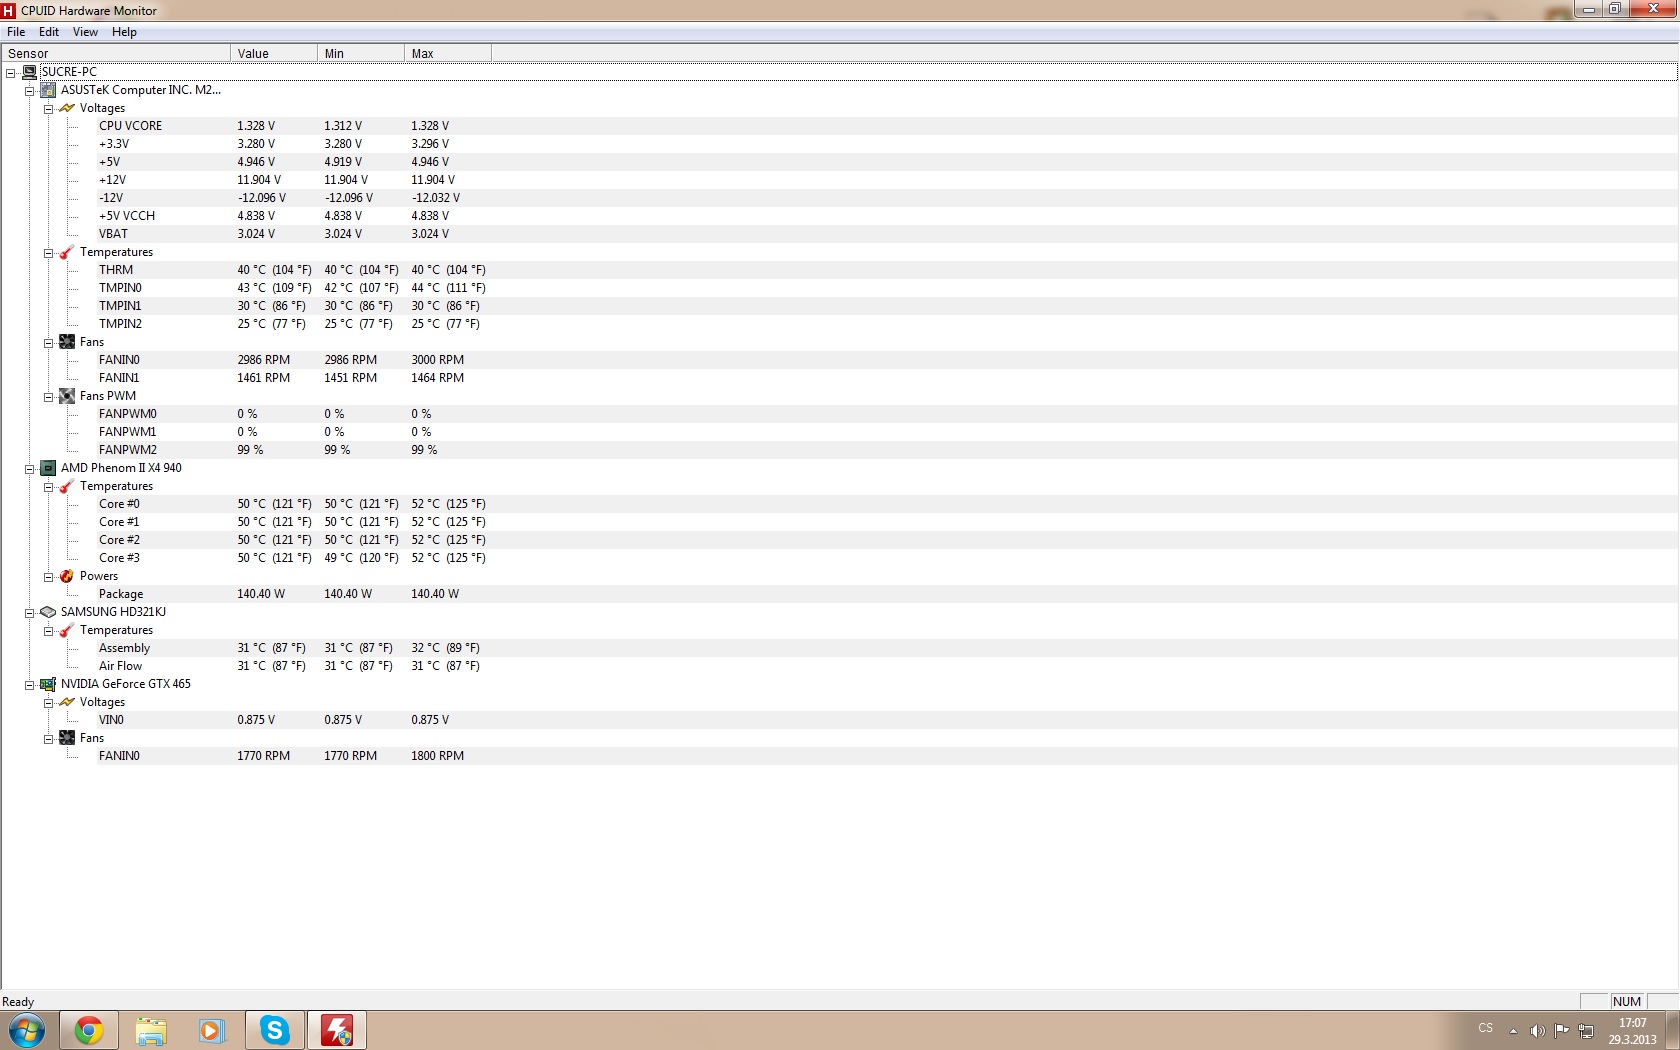Select the NVIDIA FANIN0 1770 RPM row
1680x1050 pixels.
(838, 756)
